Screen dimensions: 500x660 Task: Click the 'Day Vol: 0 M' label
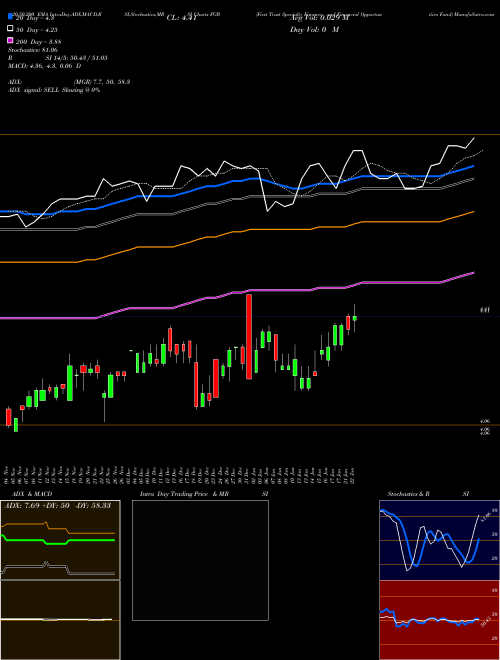coord(314,29)
